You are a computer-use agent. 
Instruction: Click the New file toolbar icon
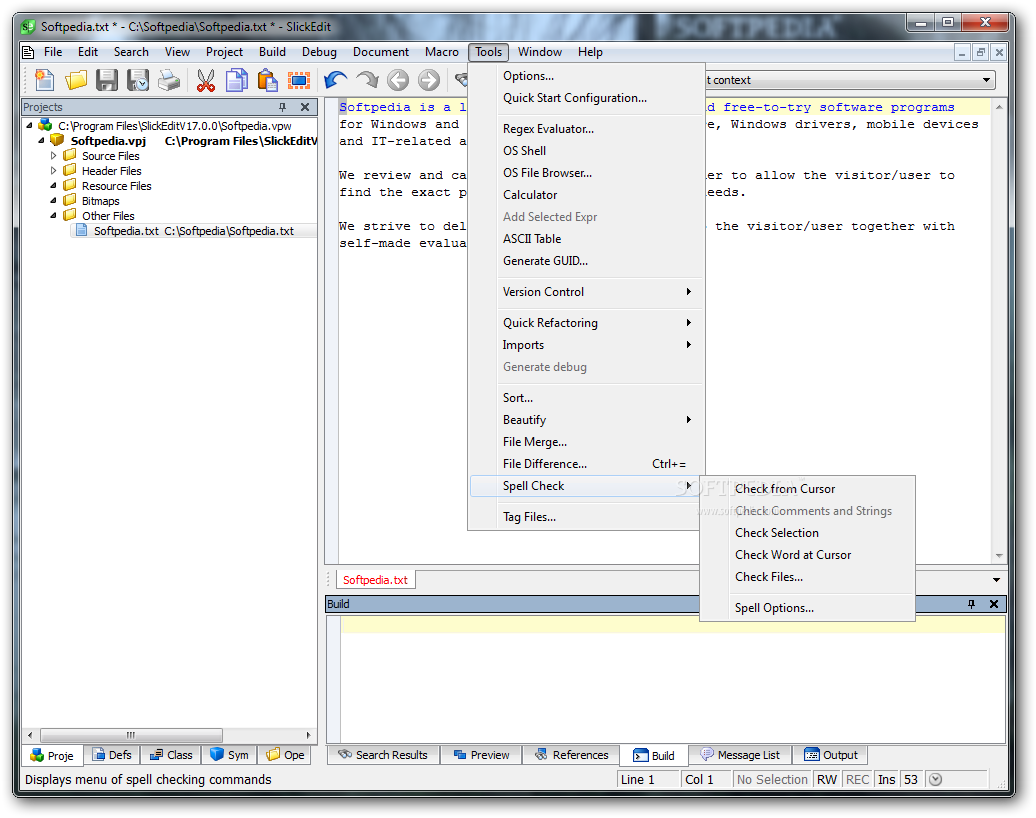(44, 80)
